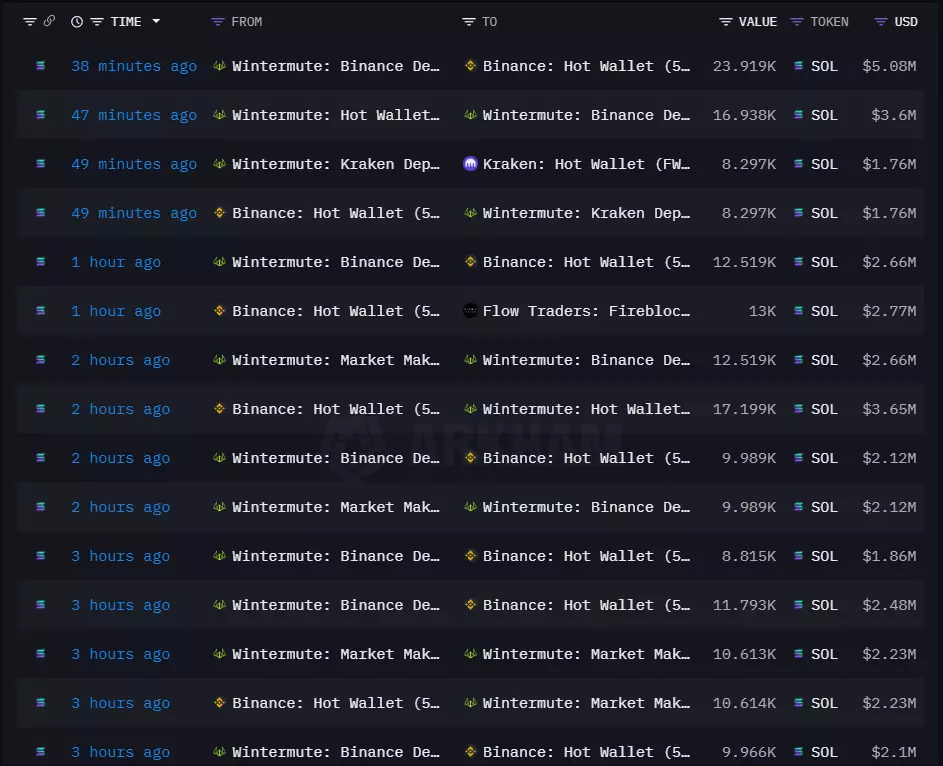This screenshot has height=766, width=943.
Task: Open the FROM column filter icon
Action: tap(218, 22)
